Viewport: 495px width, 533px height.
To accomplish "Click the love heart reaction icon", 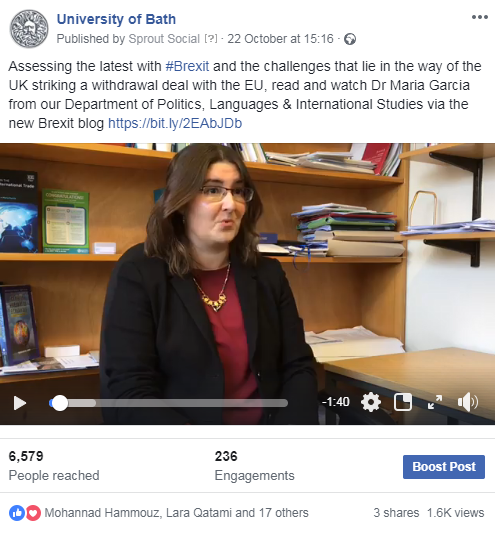I will (x=33, y=513).
